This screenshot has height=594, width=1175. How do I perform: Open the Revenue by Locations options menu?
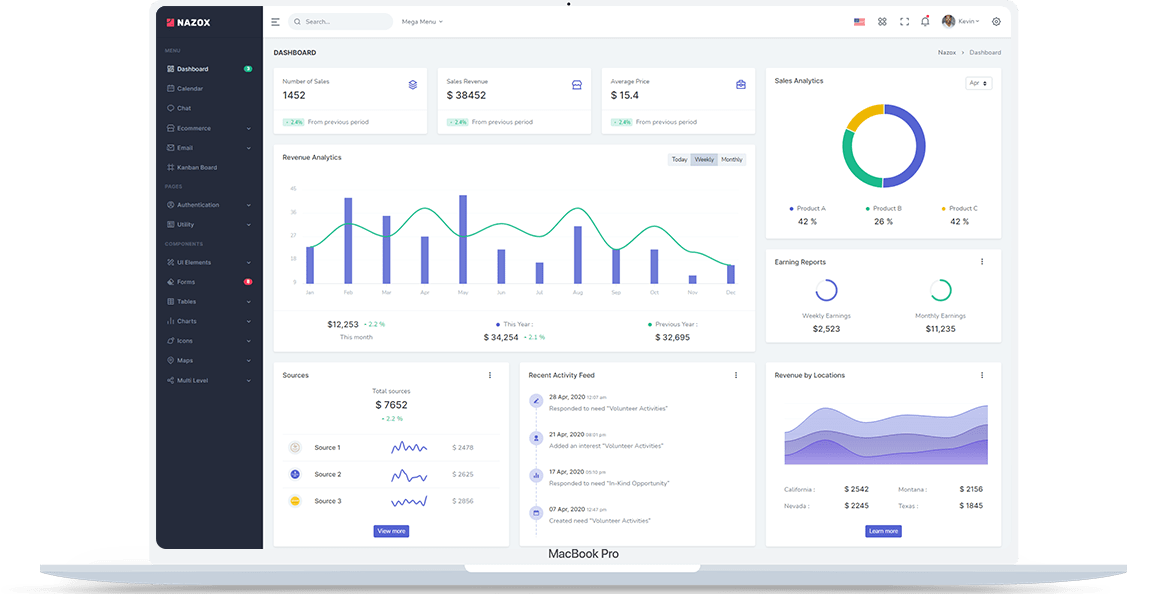click(x=982, y=375)
